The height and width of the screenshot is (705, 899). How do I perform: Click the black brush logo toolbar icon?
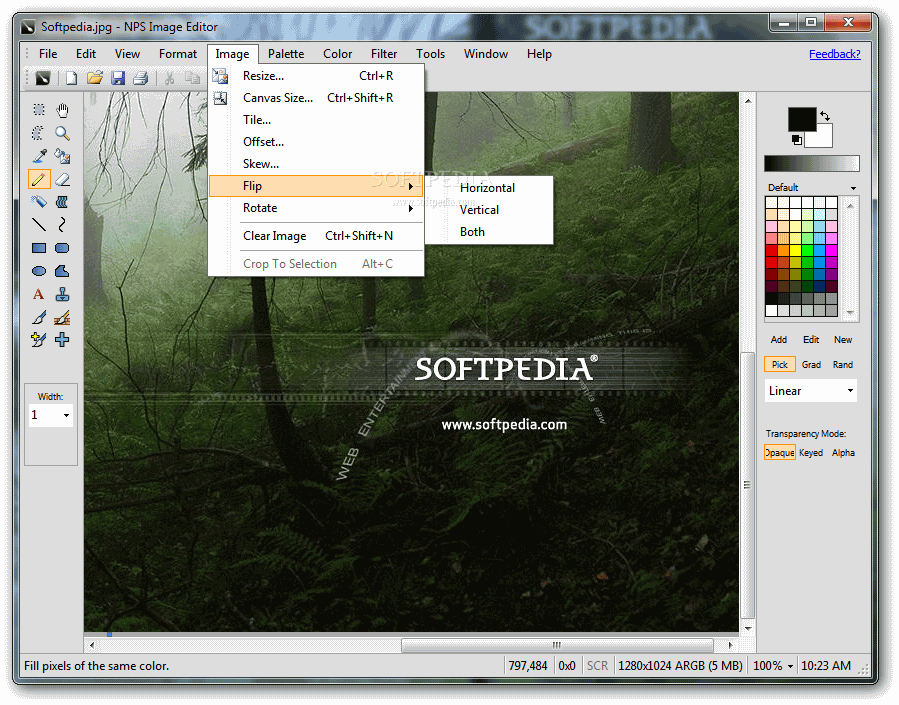pyautogui.click(x=43, y=78)
